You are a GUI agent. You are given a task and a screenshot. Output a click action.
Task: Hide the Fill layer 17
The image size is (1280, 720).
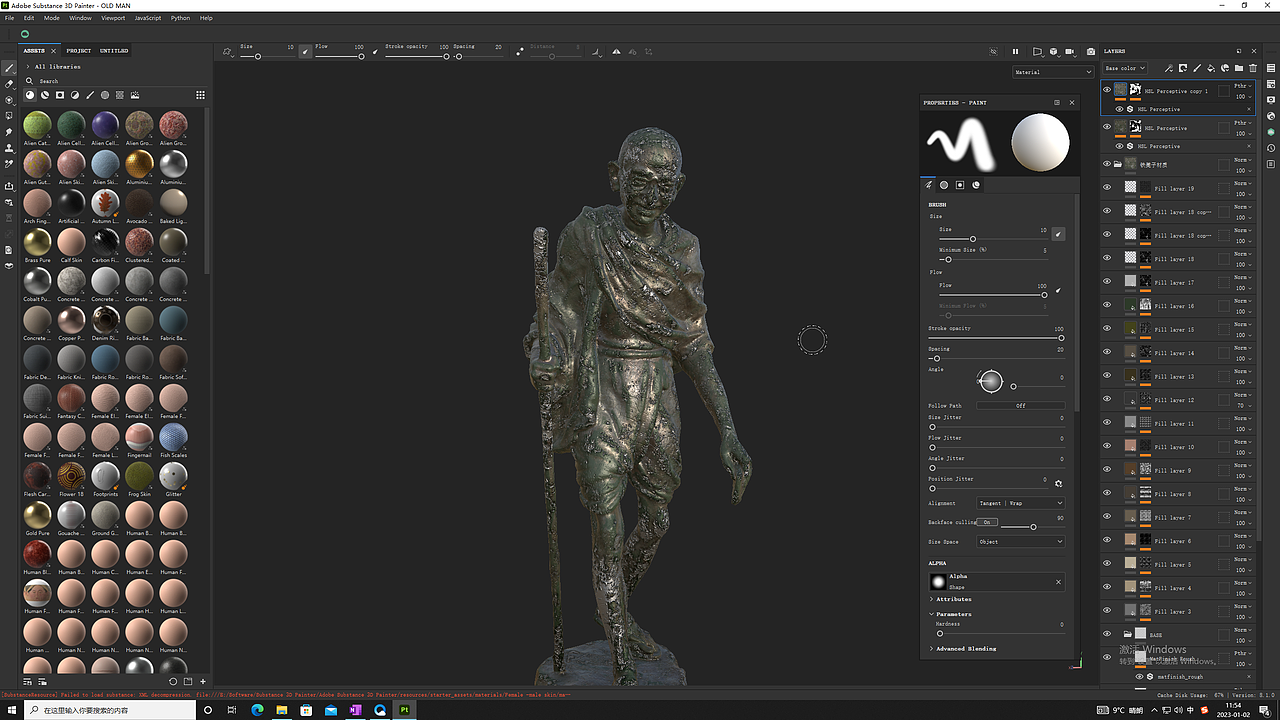[1107, 282]
